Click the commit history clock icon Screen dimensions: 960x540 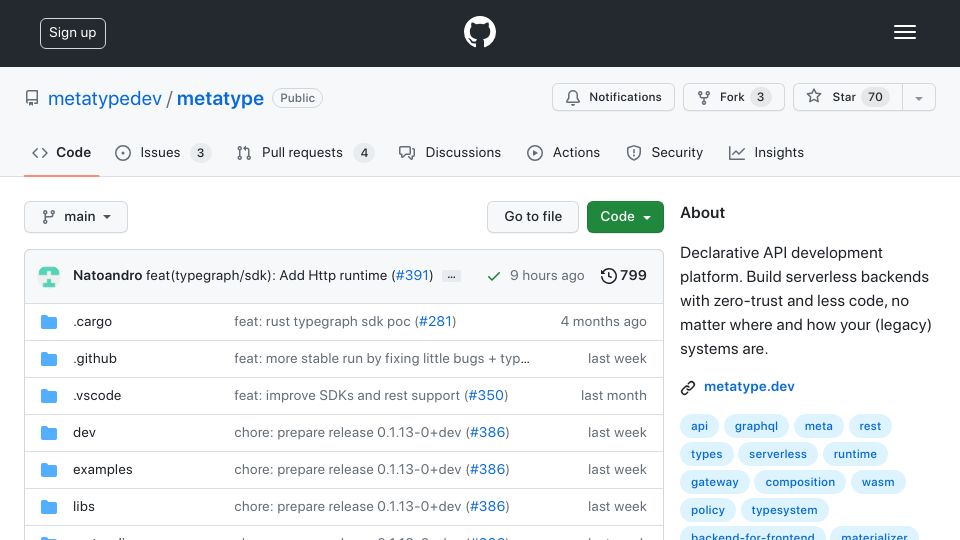click(x=608, y=276)
